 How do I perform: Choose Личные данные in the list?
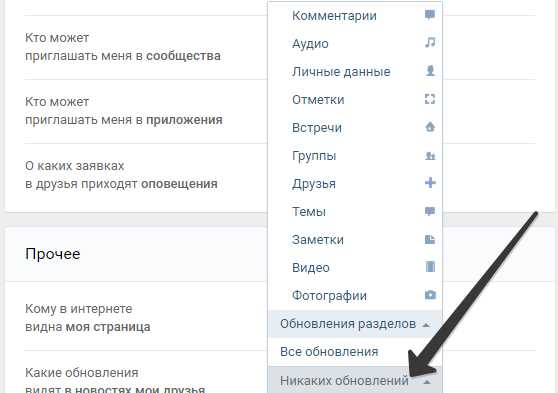point(355,72)
